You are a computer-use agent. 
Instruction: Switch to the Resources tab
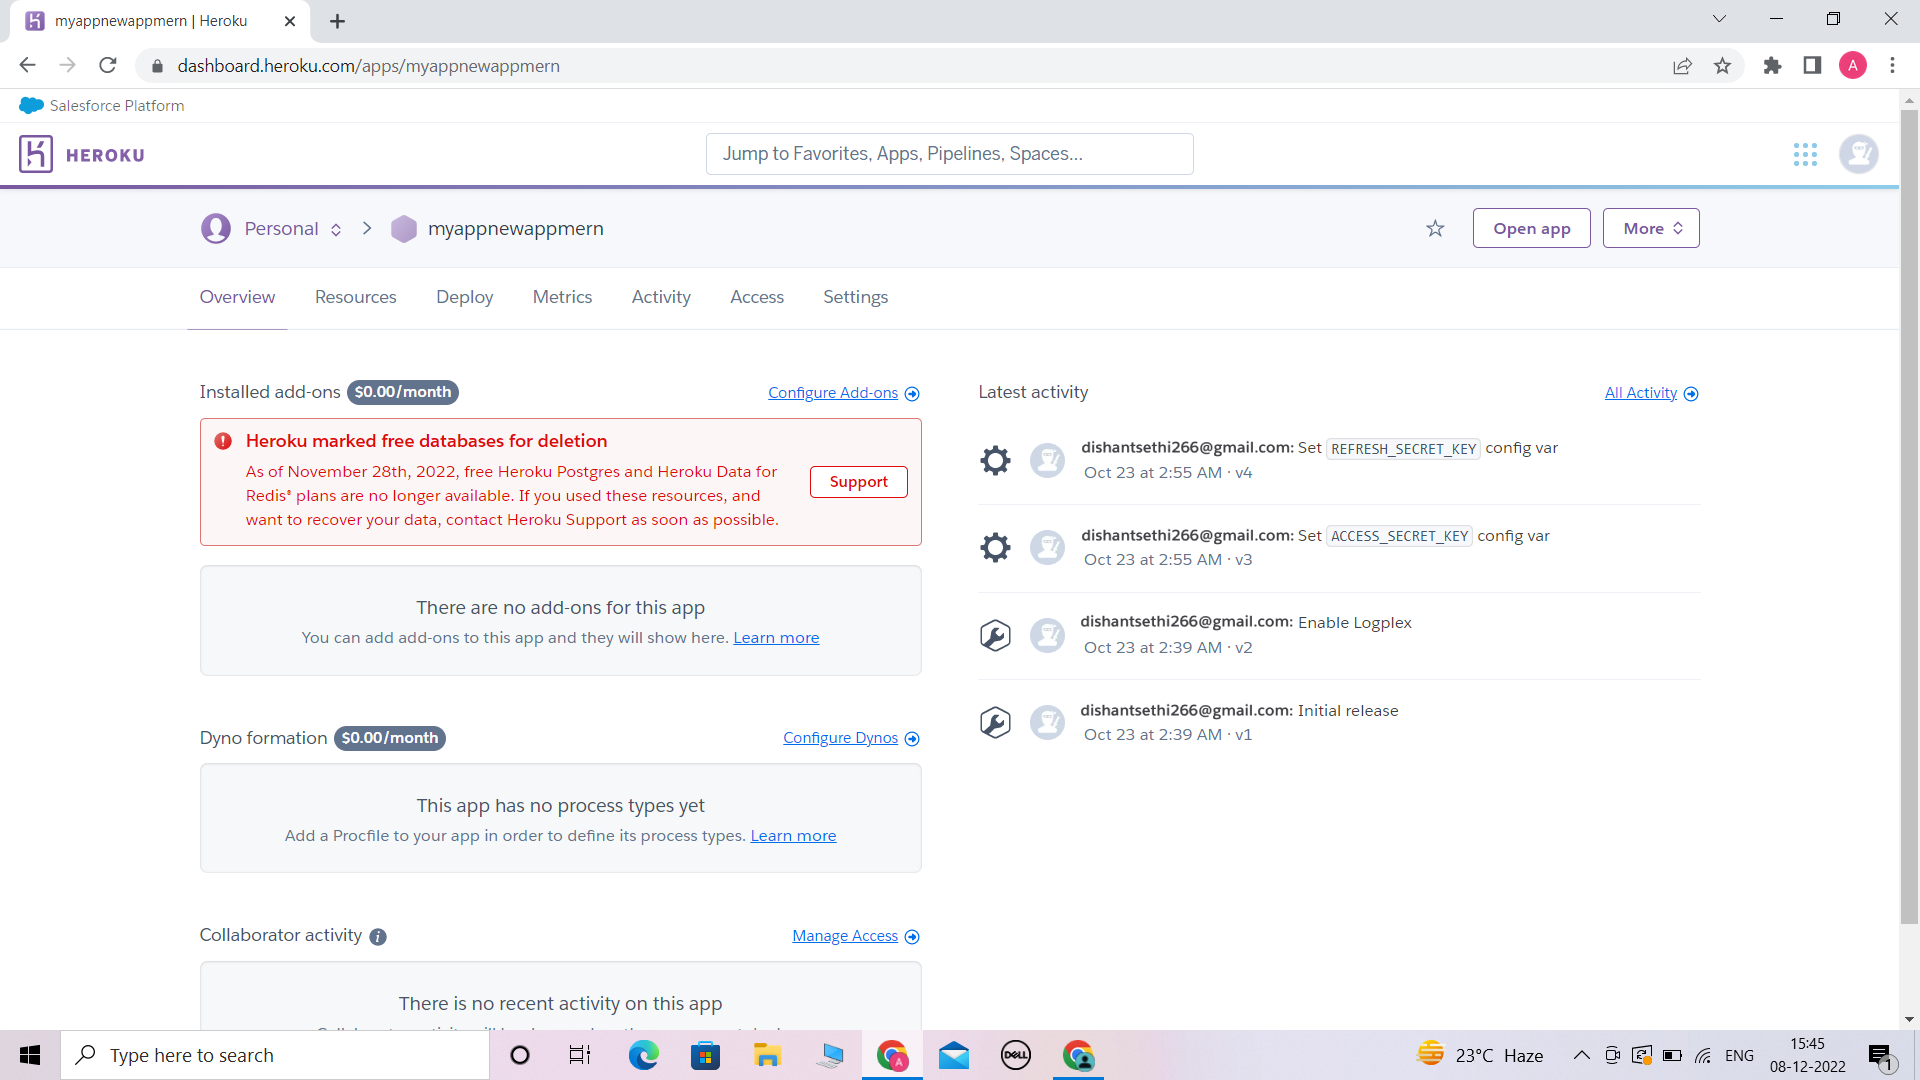coord(355,297)
